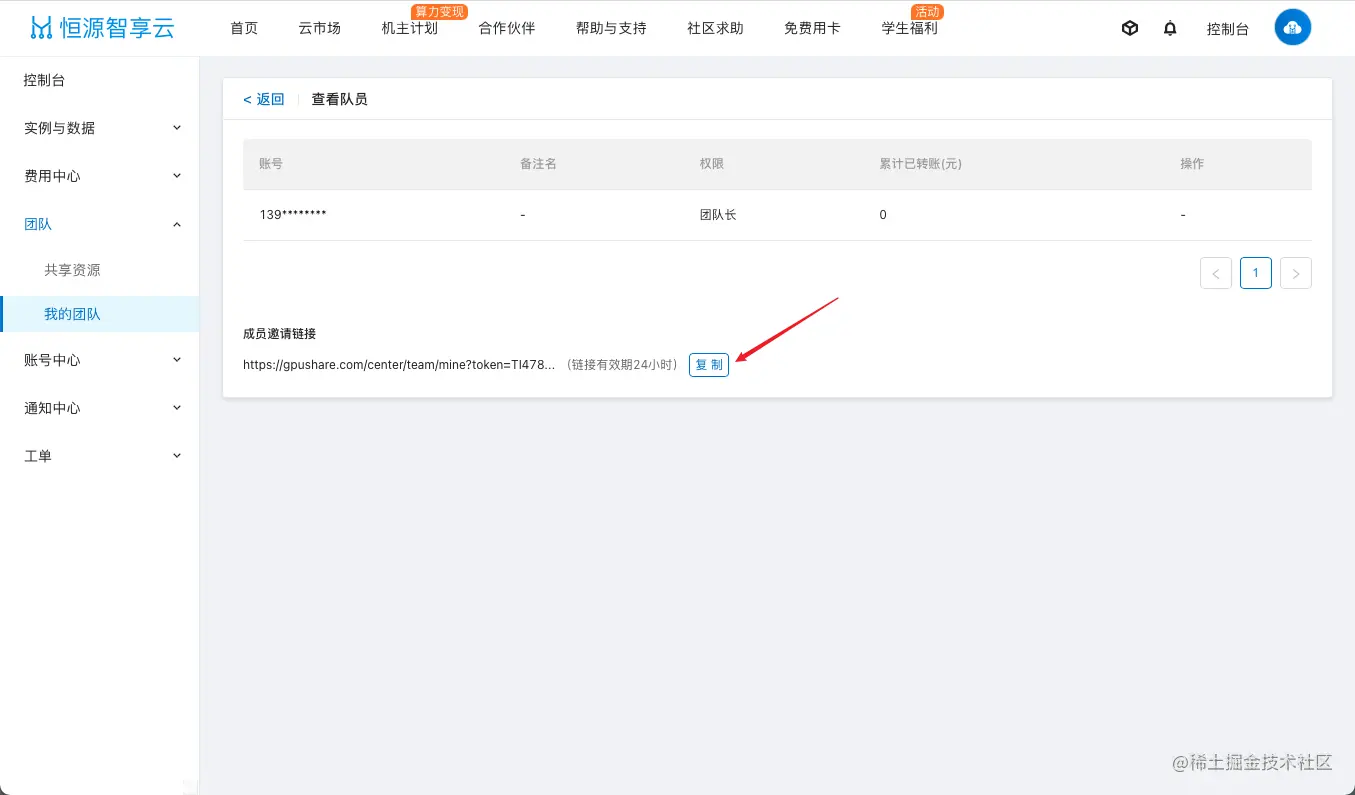Click the 备注名 column header
This screenshot has width=1355, height=795.
pyautogui.click(x=538, y=164)
